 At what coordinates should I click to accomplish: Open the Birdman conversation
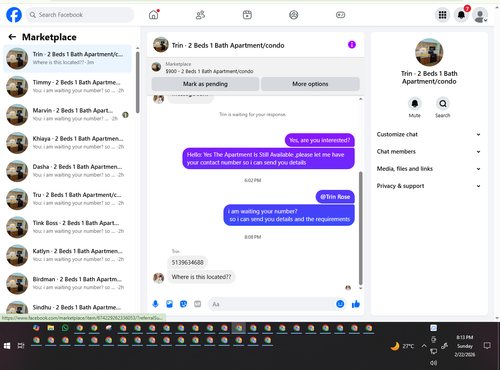click(67, 283)
